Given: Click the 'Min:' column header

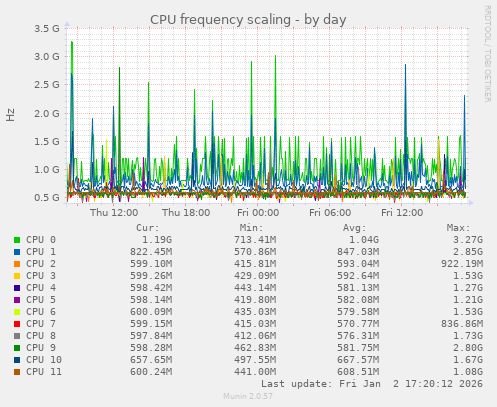Looking at the screenshot, I should pyautogui.click(x=251, y=228).
